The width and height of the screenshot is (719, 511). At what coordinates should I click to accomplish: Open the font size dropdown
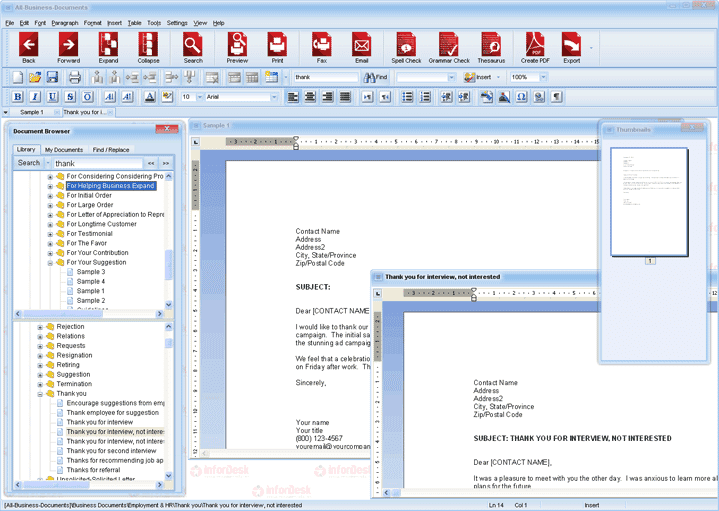click(x=199, y=97)
